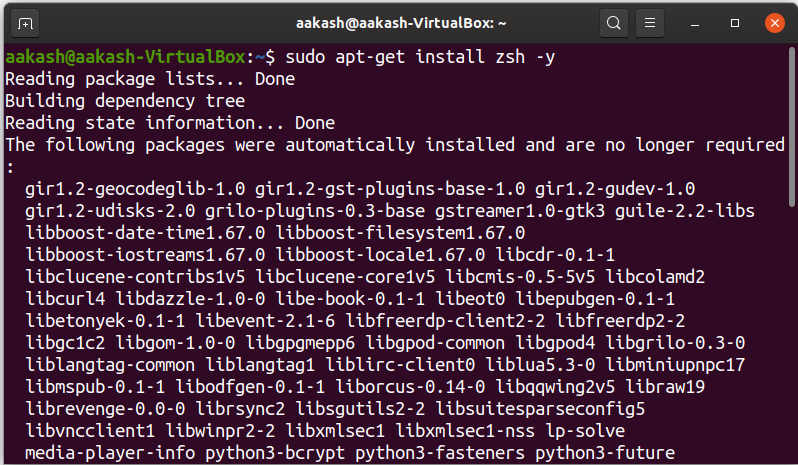The width and height of the screenshot is (798, 465).
Task: Click the gstreamer1.0-gtk3 package name
Action: (520, 211)
